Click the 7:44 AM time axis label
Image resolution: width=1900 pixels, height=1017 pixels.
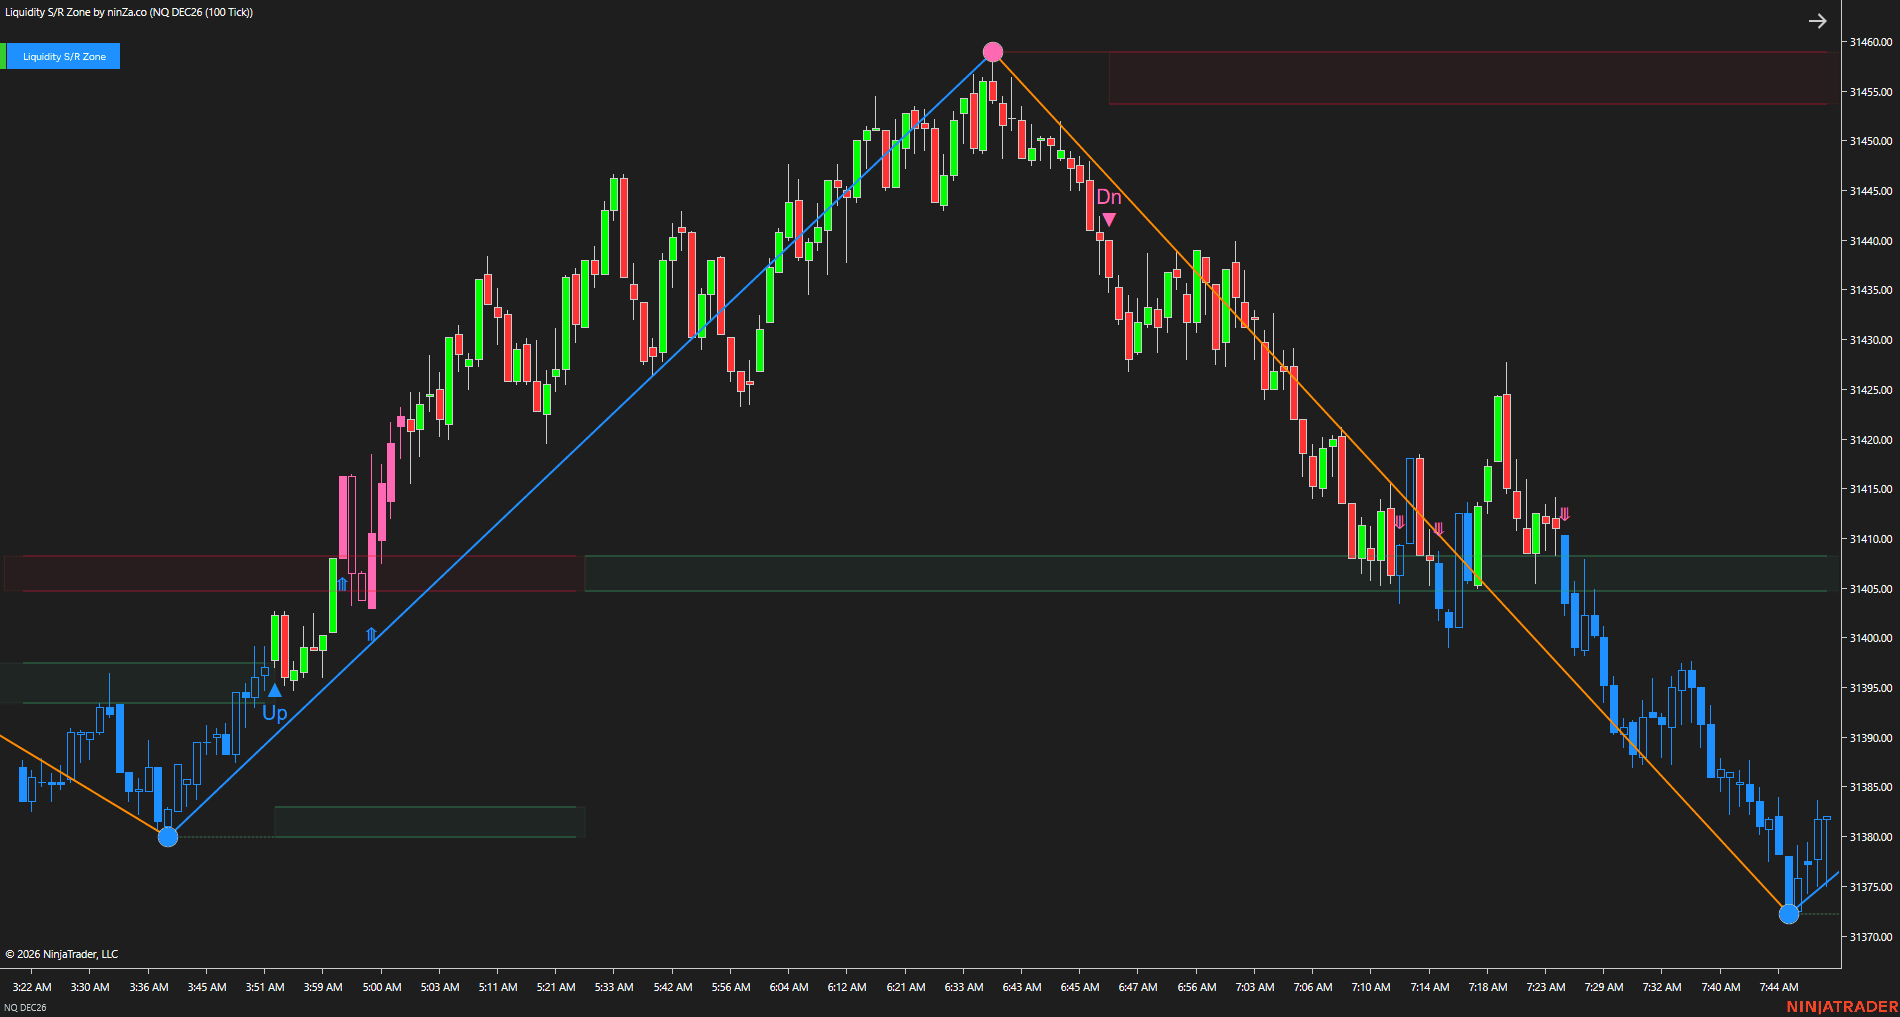1779,987
